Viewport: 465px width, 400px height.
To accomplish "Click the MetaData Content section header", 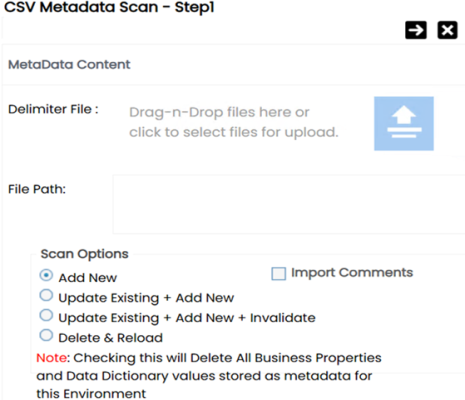I will pyautogui.click(x=69, y=65).
